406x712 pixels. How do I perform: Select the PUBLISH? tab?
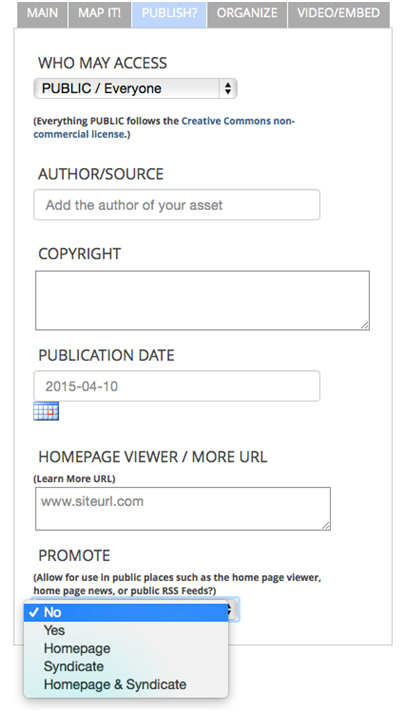[x=169, y=13]
